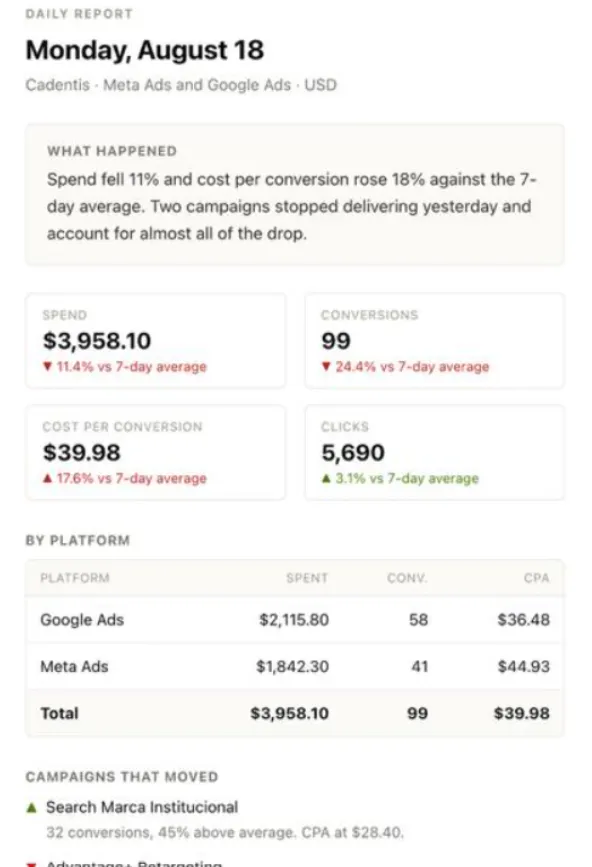Select the Cost Per Conversion card

(x=155, y=453)
